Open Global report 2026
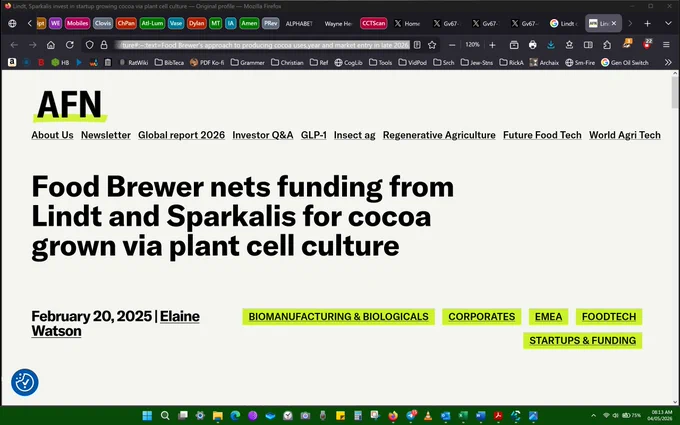The height and width of the screenshot is (425, 680). (181, 135)
